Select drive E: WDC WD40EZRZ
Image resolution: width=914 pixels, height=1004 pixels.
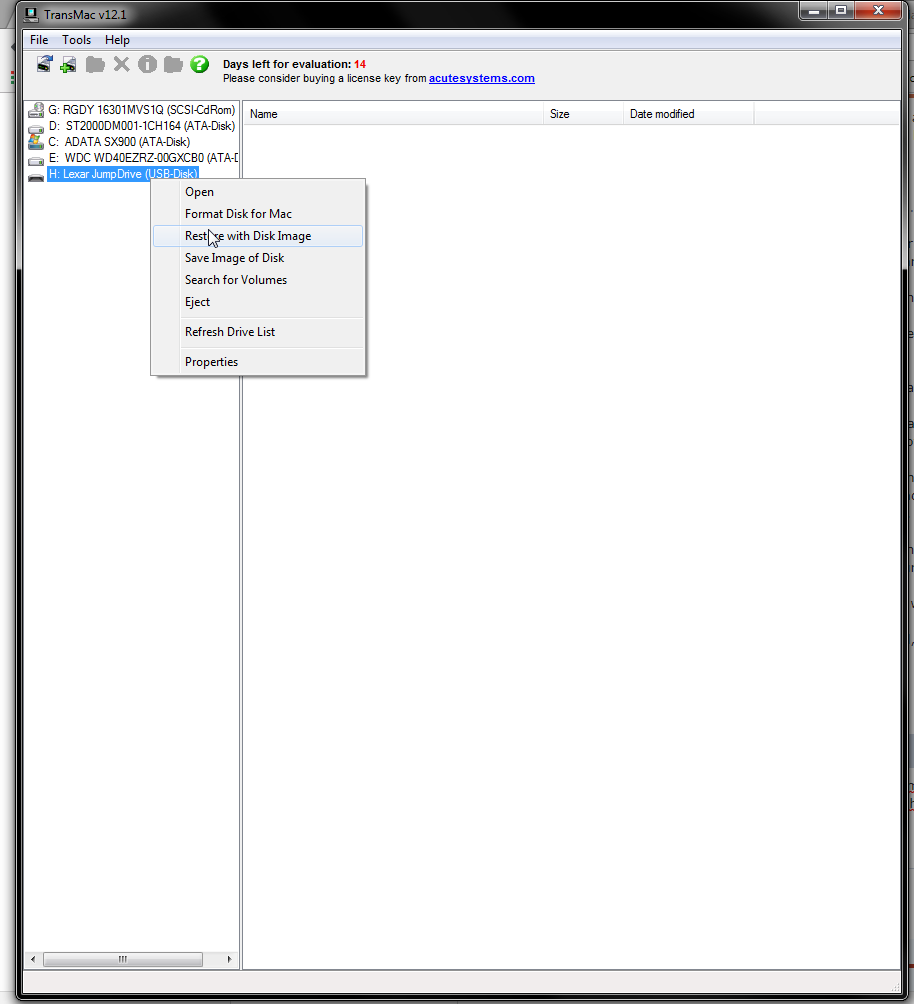click(x=142, y=158)
